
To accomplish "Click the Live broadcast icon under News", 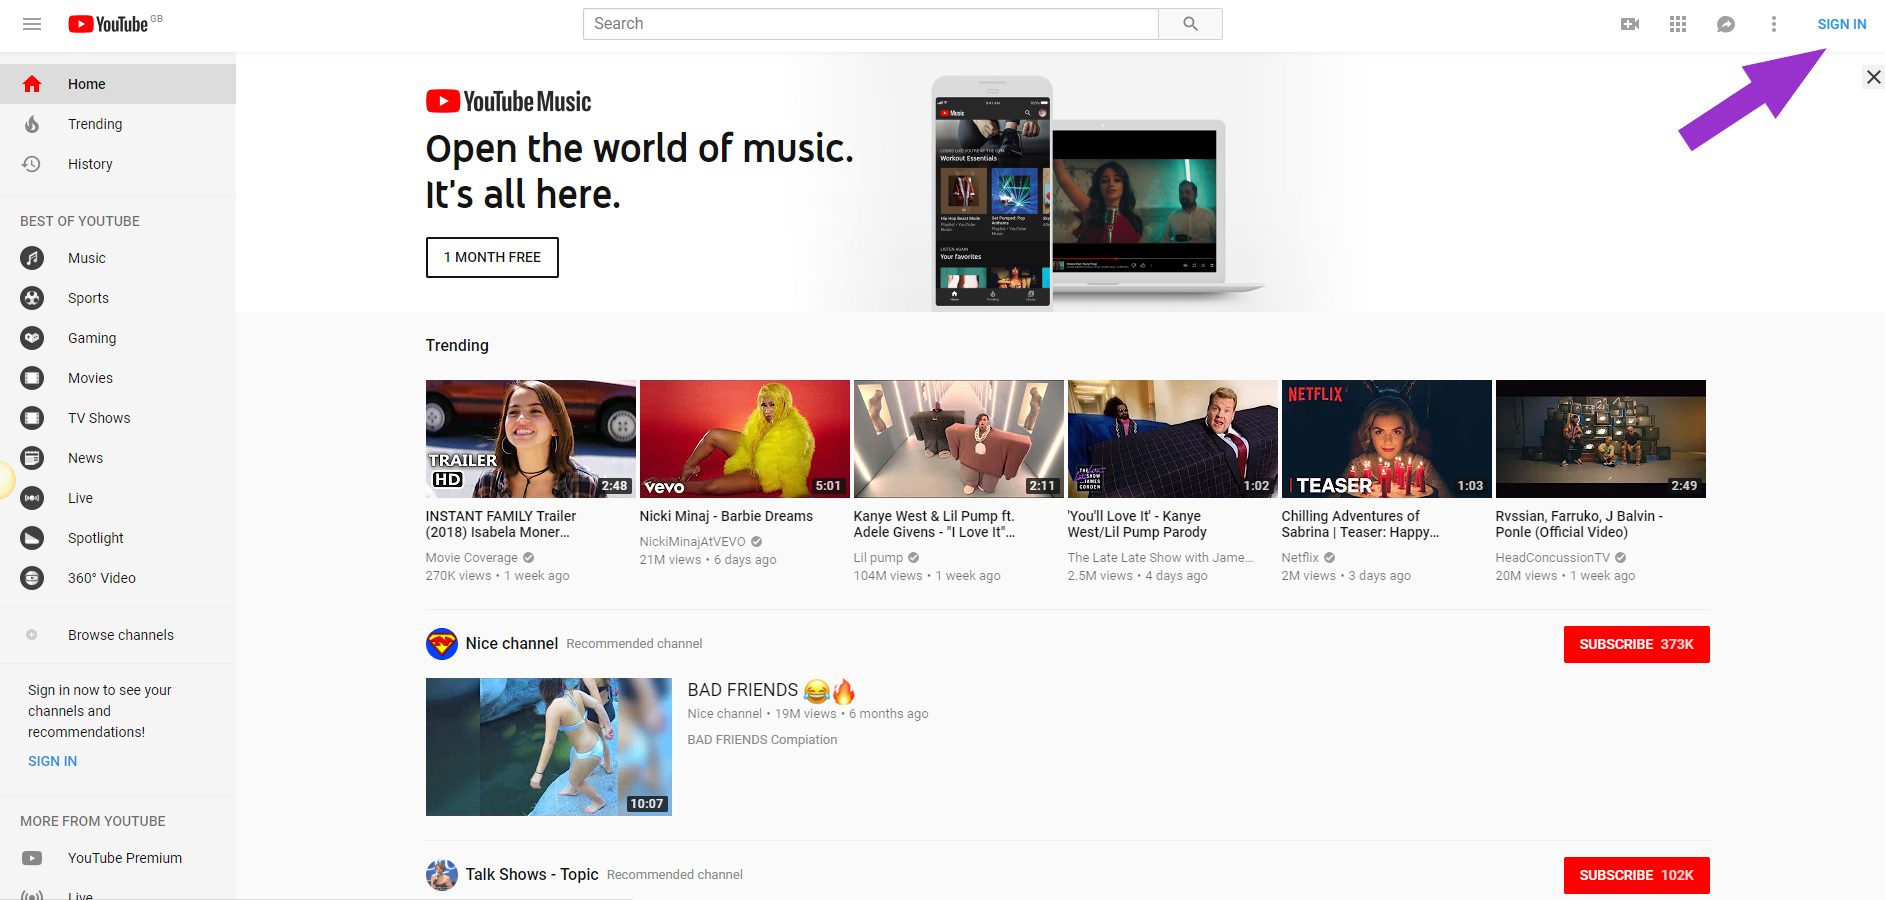I will (32, 498).
